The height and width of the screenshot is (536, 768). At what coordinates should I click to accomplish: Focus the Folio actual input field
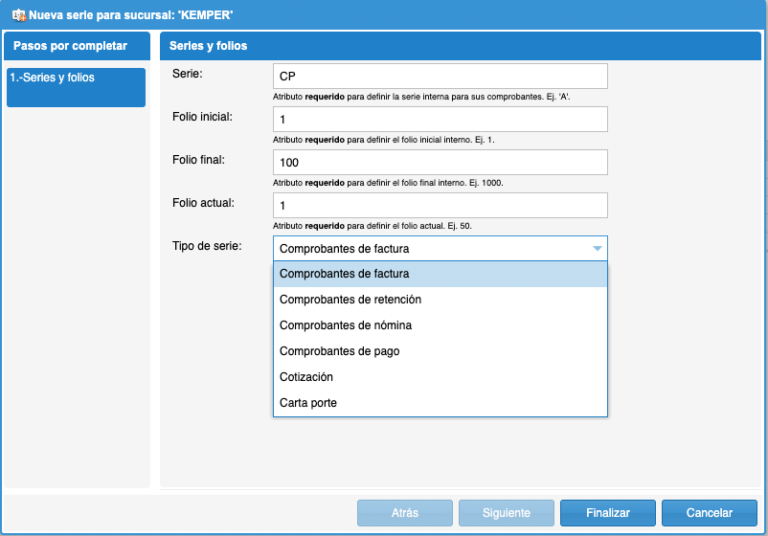(440, 205)
